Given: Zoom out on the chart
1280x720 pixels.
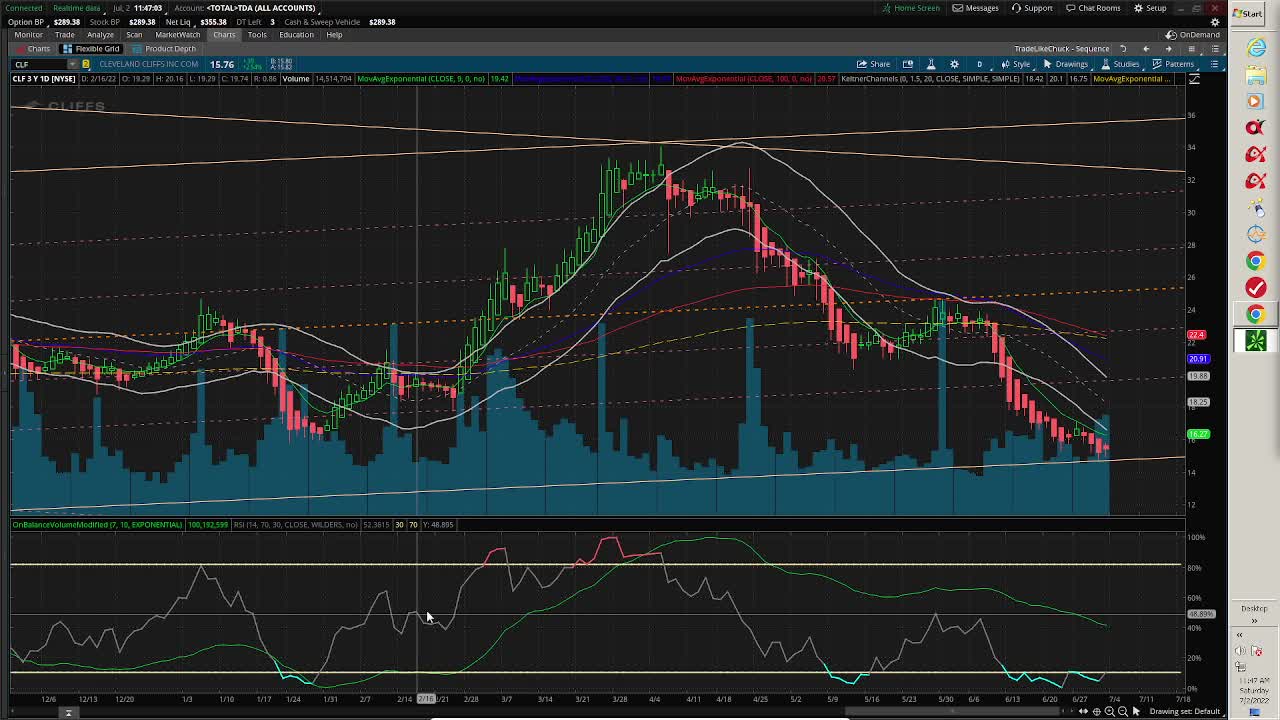Looking at the screenshot, I should tap(1123, 711).
